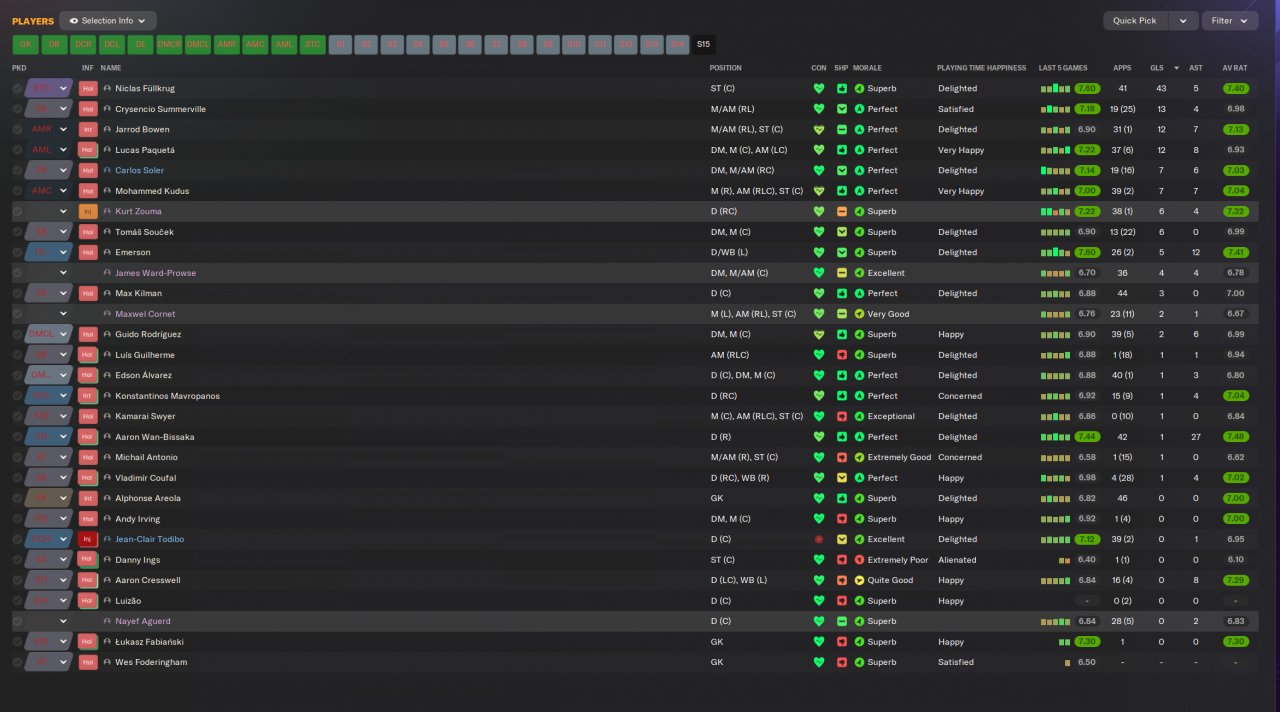Select the S1 substitute slot
Screen dimensions: 1280x712
[341, 44]
